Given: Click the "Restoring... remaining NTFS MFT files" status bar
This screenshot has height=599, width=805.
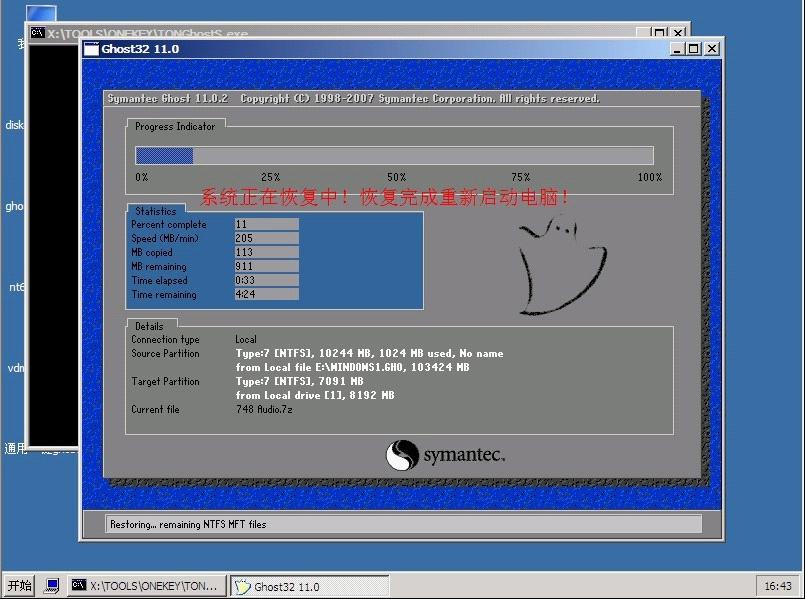Looking at the screenshot, I should (403, 524).
